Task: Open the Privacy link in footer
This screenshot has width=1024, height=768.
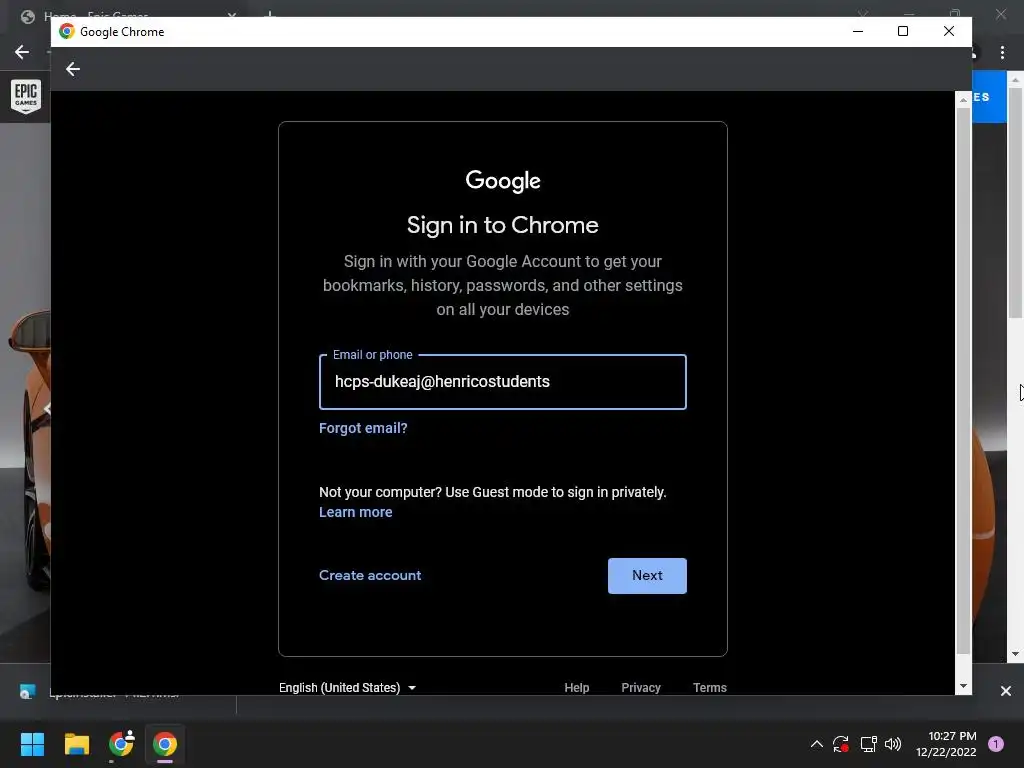Action: 641,688
